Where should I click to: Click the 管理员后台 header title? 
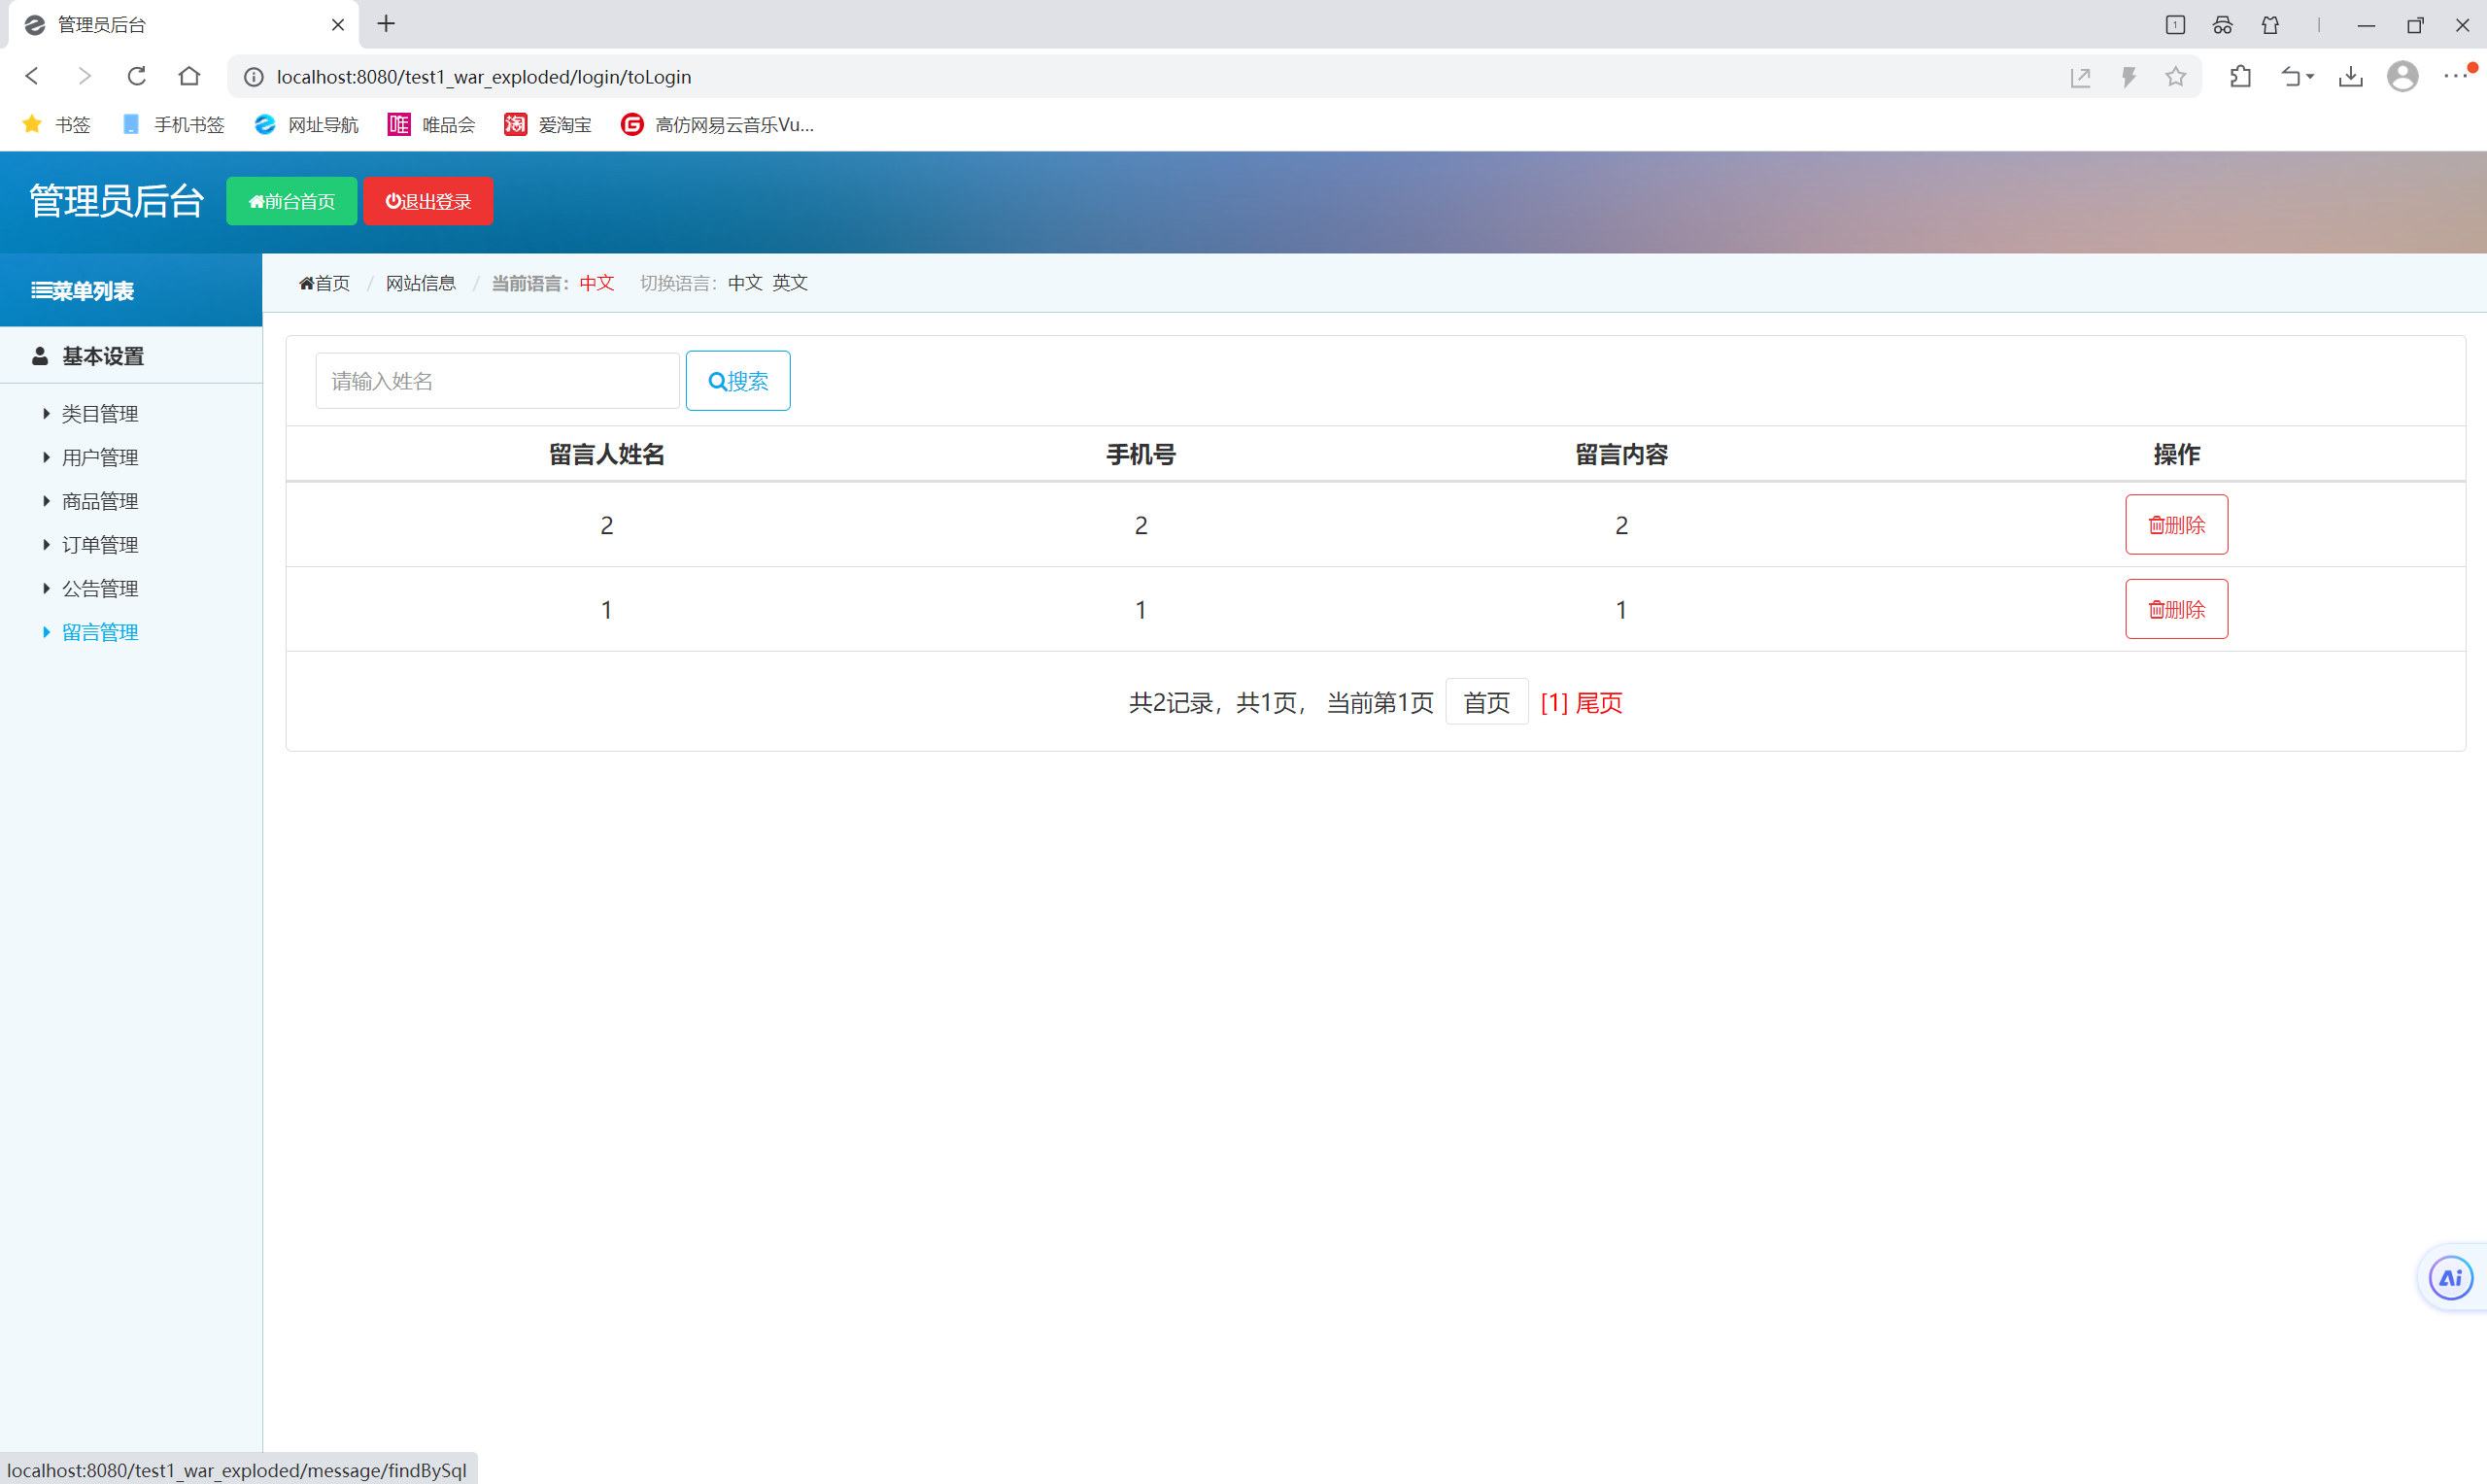pos(117,201)
